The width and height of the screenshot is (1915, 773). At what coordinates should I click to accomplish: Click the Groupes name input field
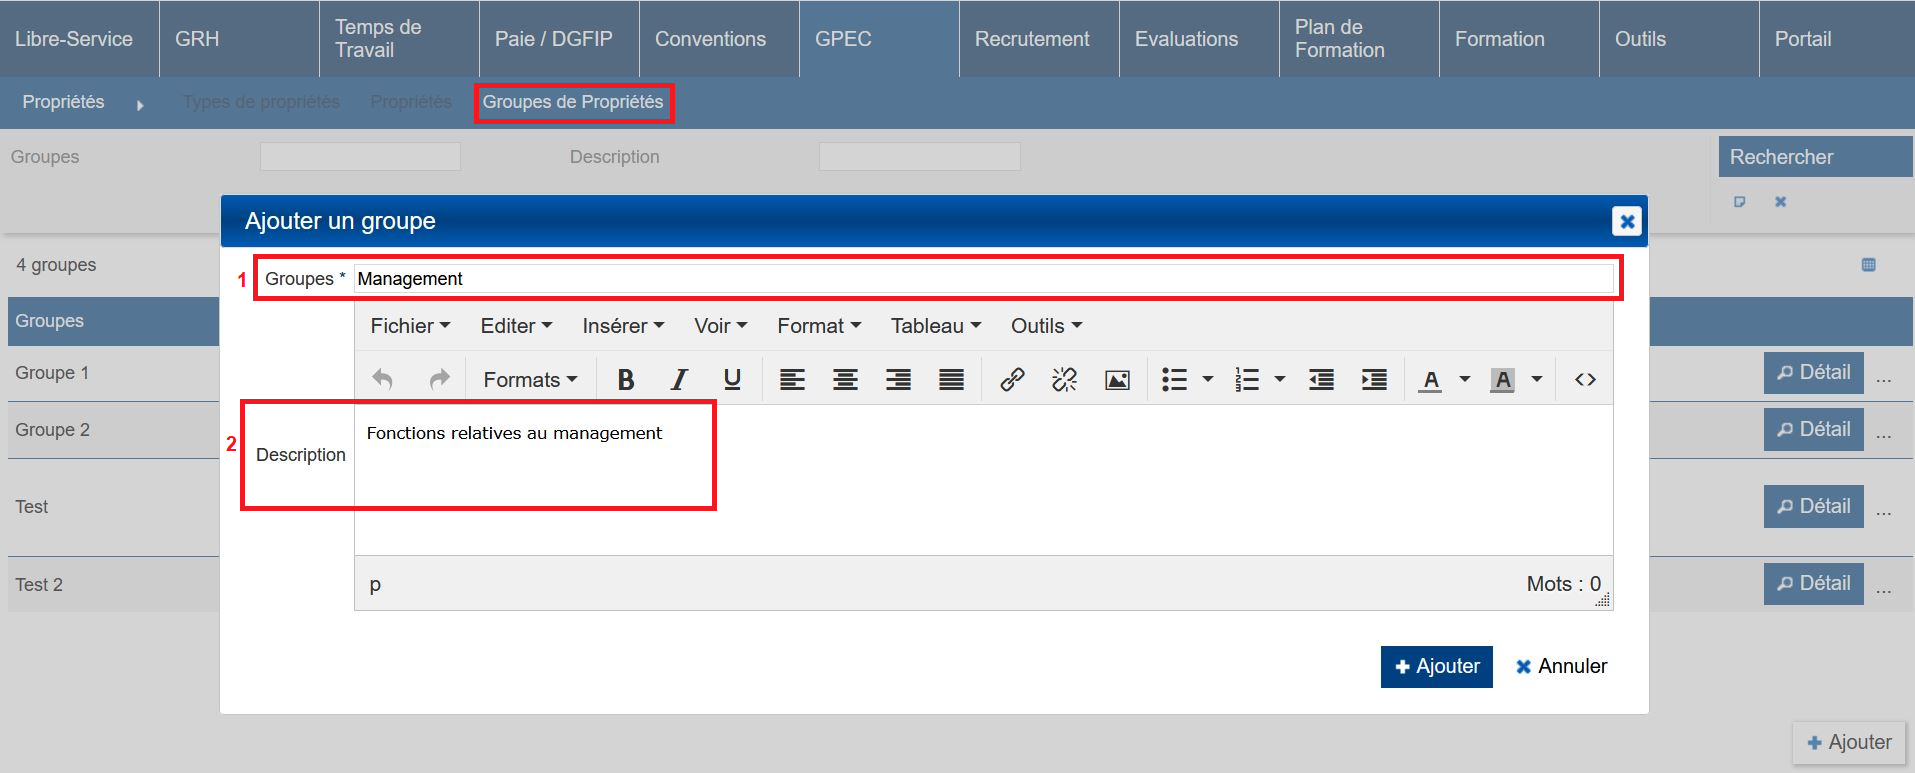pyautogui.click(x=983, y=279)
